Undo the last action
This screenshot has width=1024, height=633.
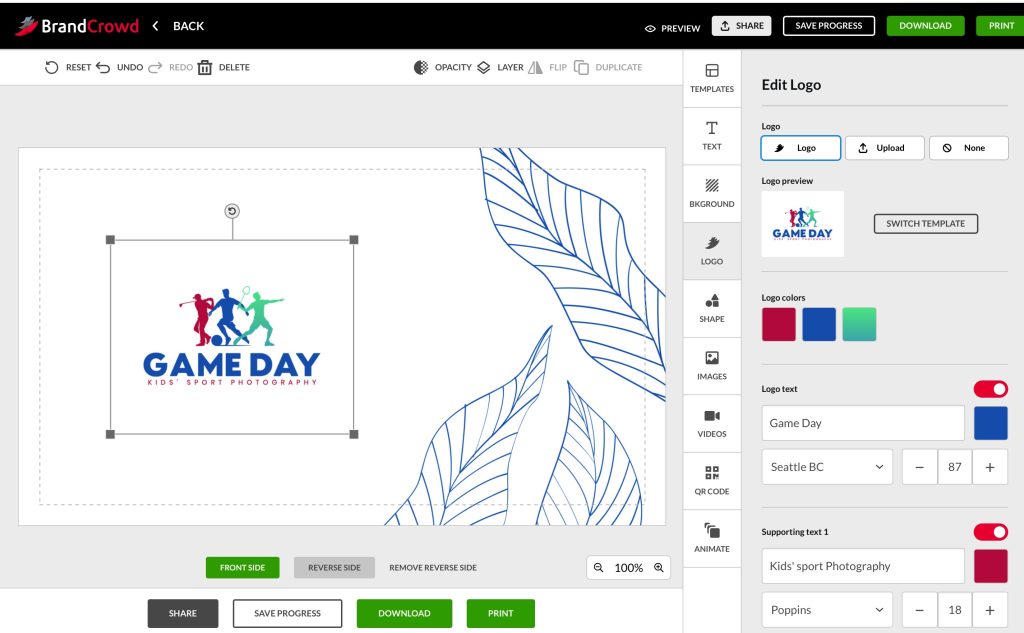120,67
